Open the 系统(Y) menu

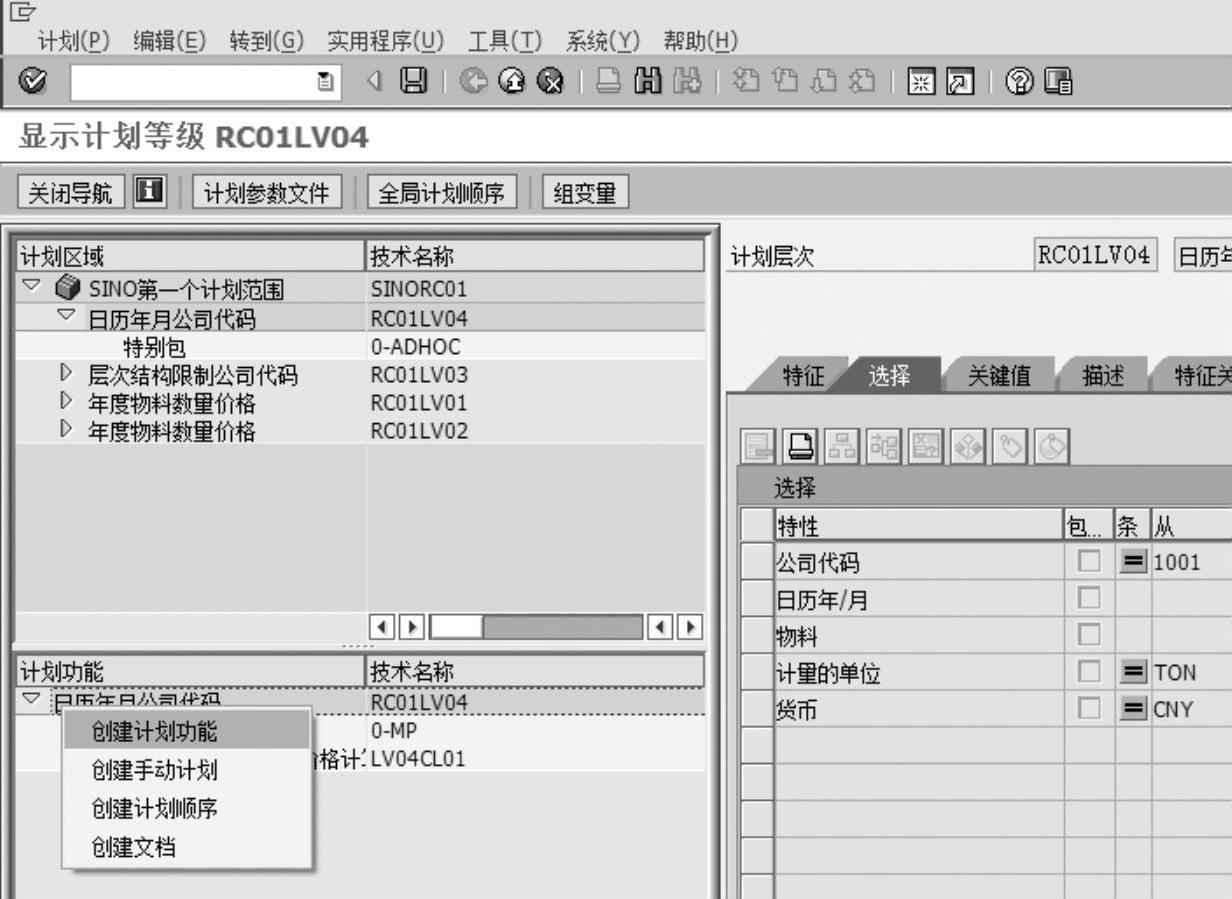[x=603, y=41]
